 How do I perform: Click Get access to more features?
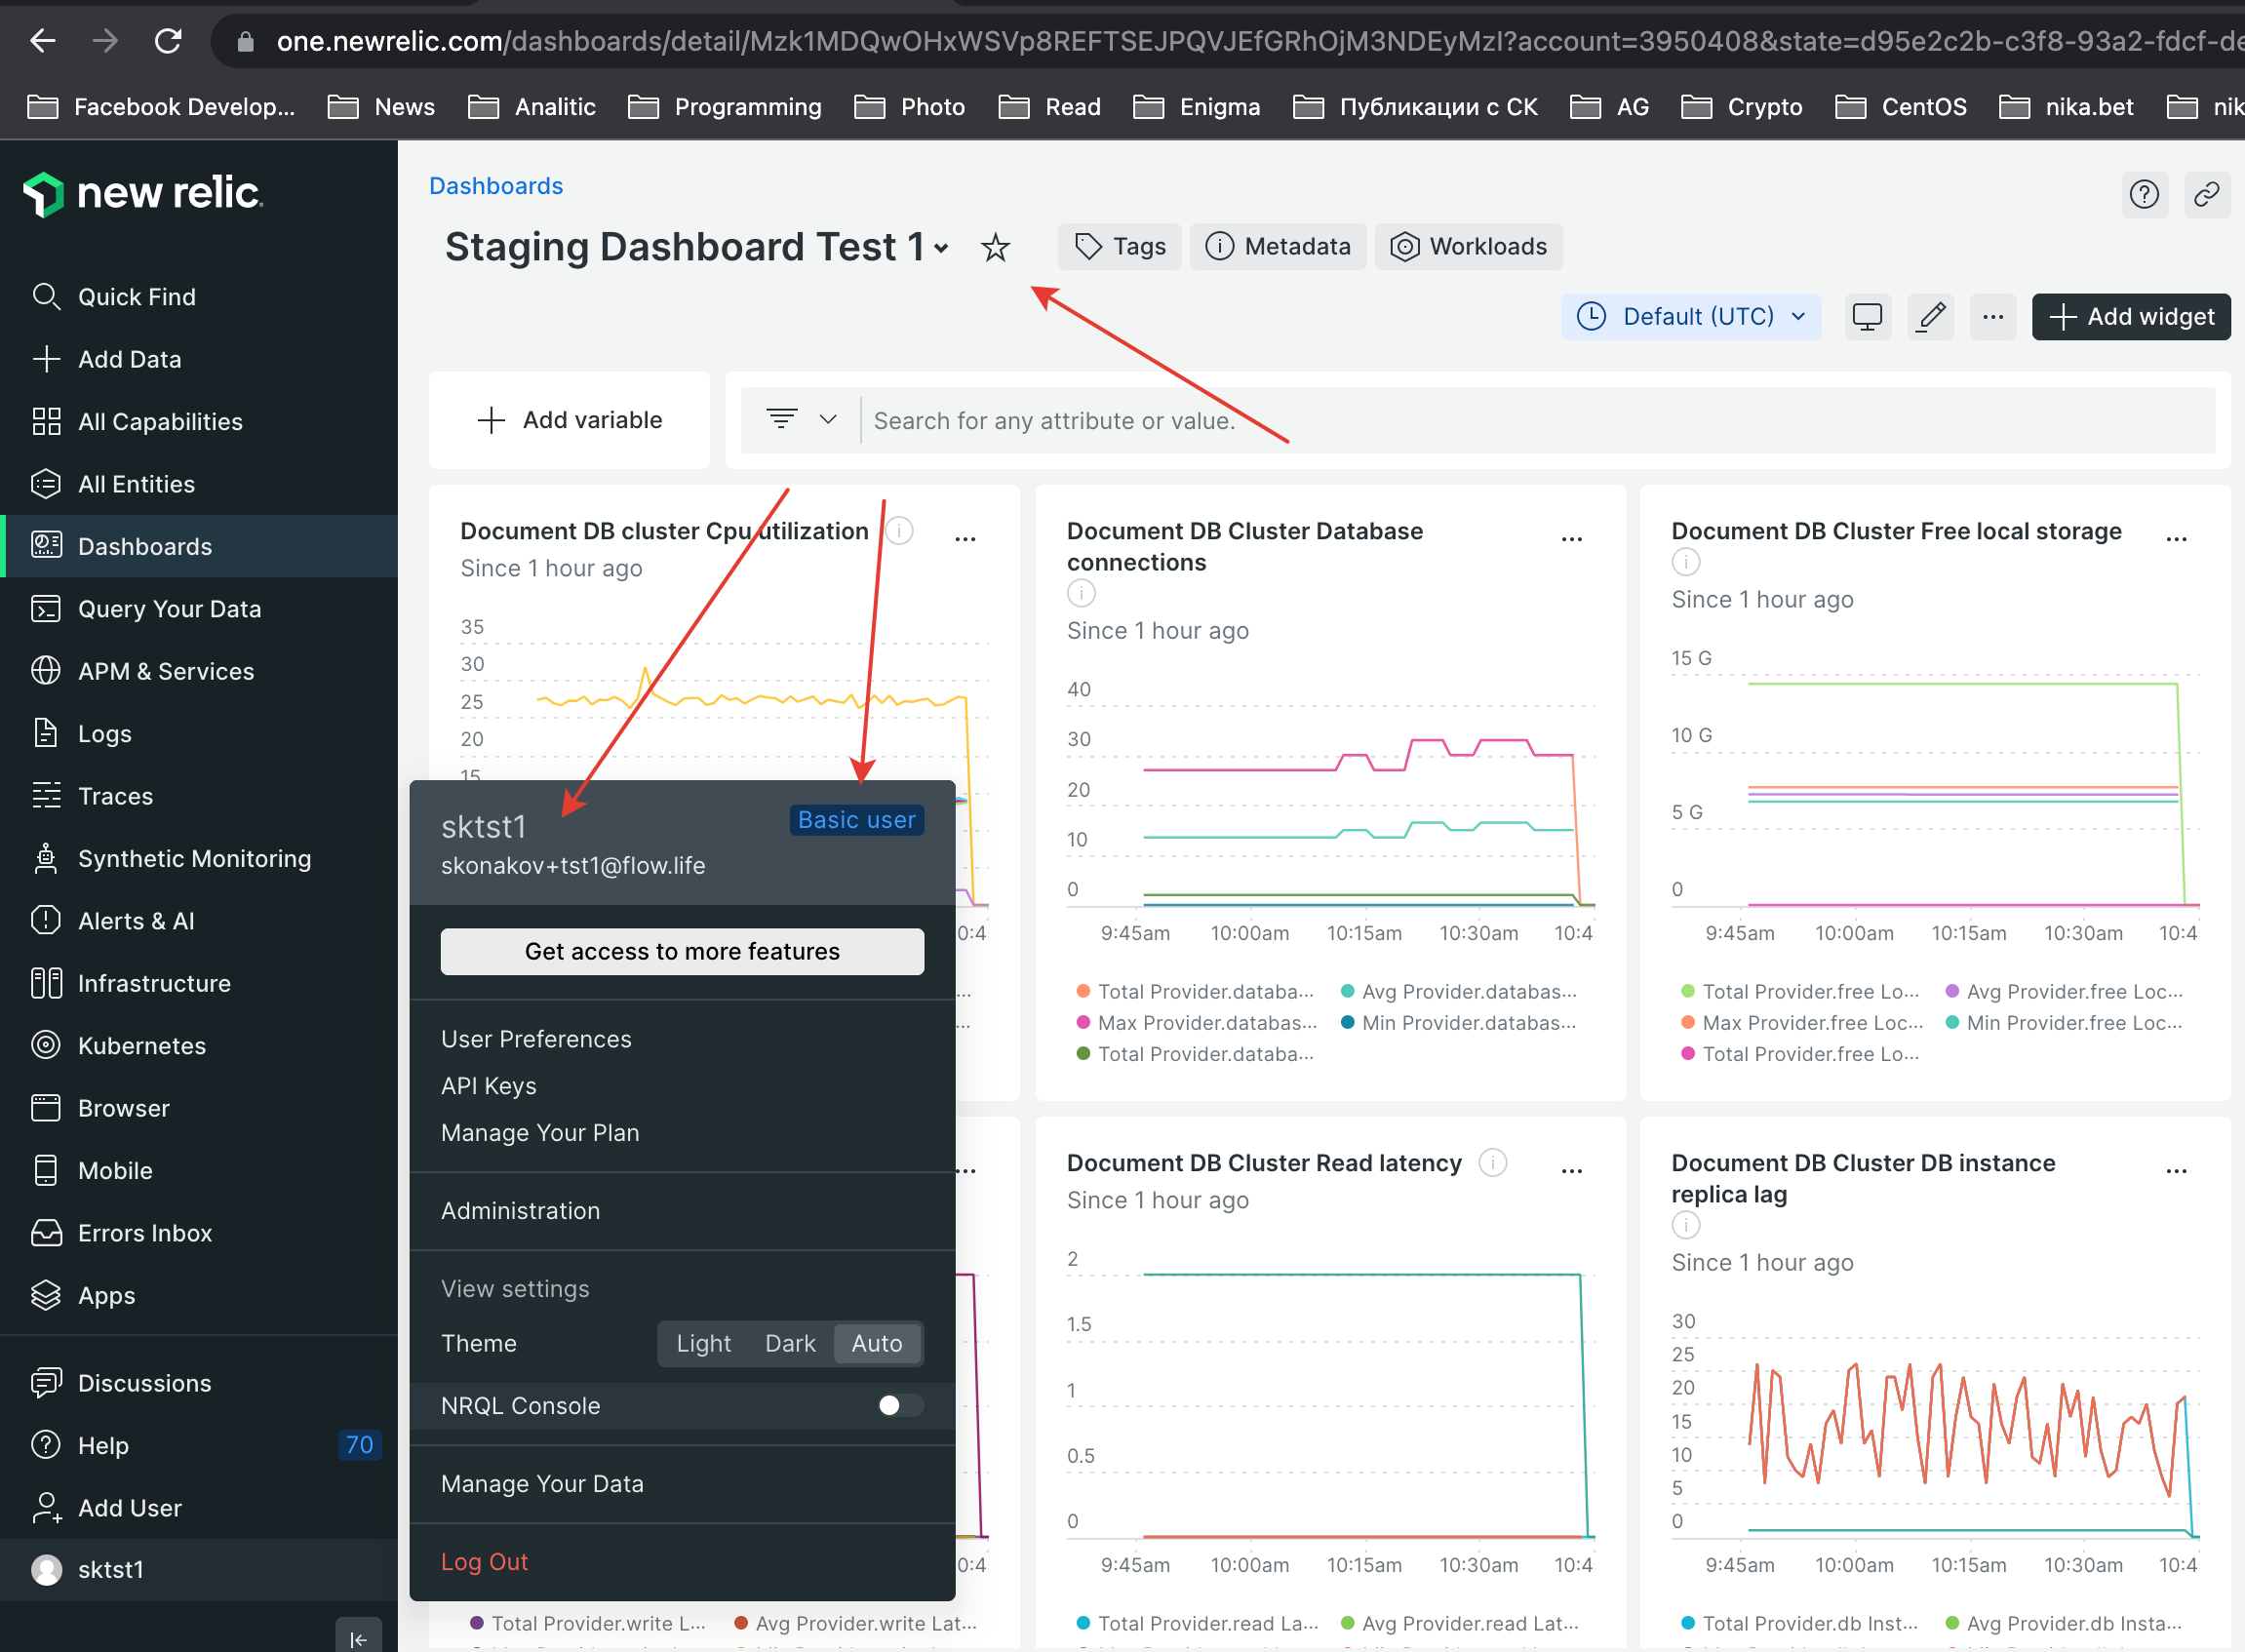[x=682, y=951]
